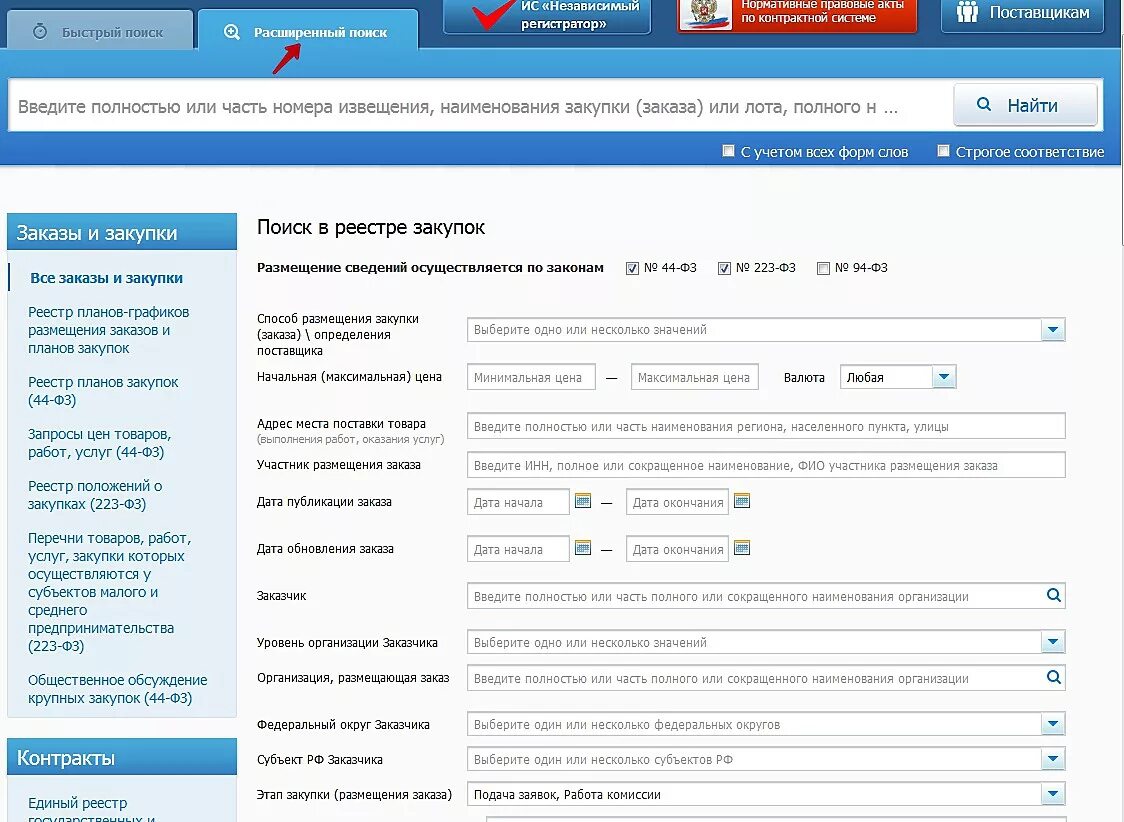
Task: Click the Максимальная цена input
Action: tap(695, 377)
